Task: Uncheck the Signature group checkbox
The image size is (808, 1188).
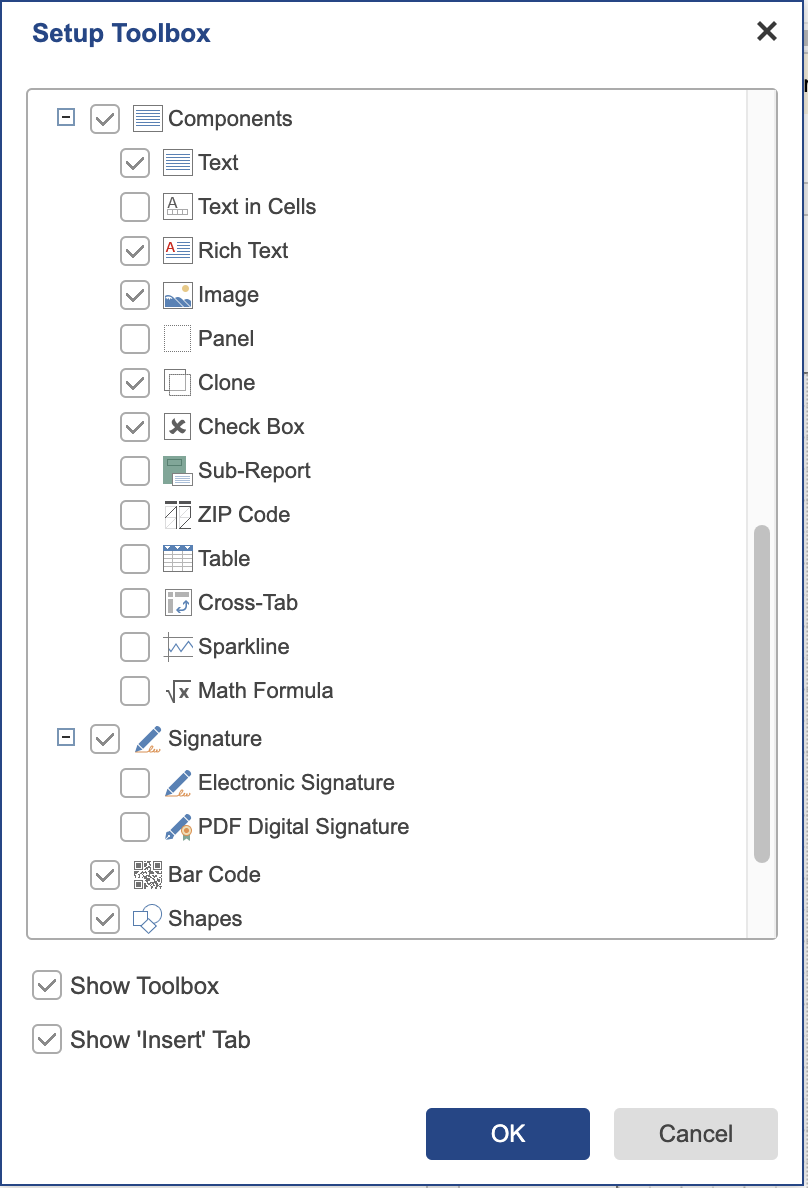Action: click(105, 739)
